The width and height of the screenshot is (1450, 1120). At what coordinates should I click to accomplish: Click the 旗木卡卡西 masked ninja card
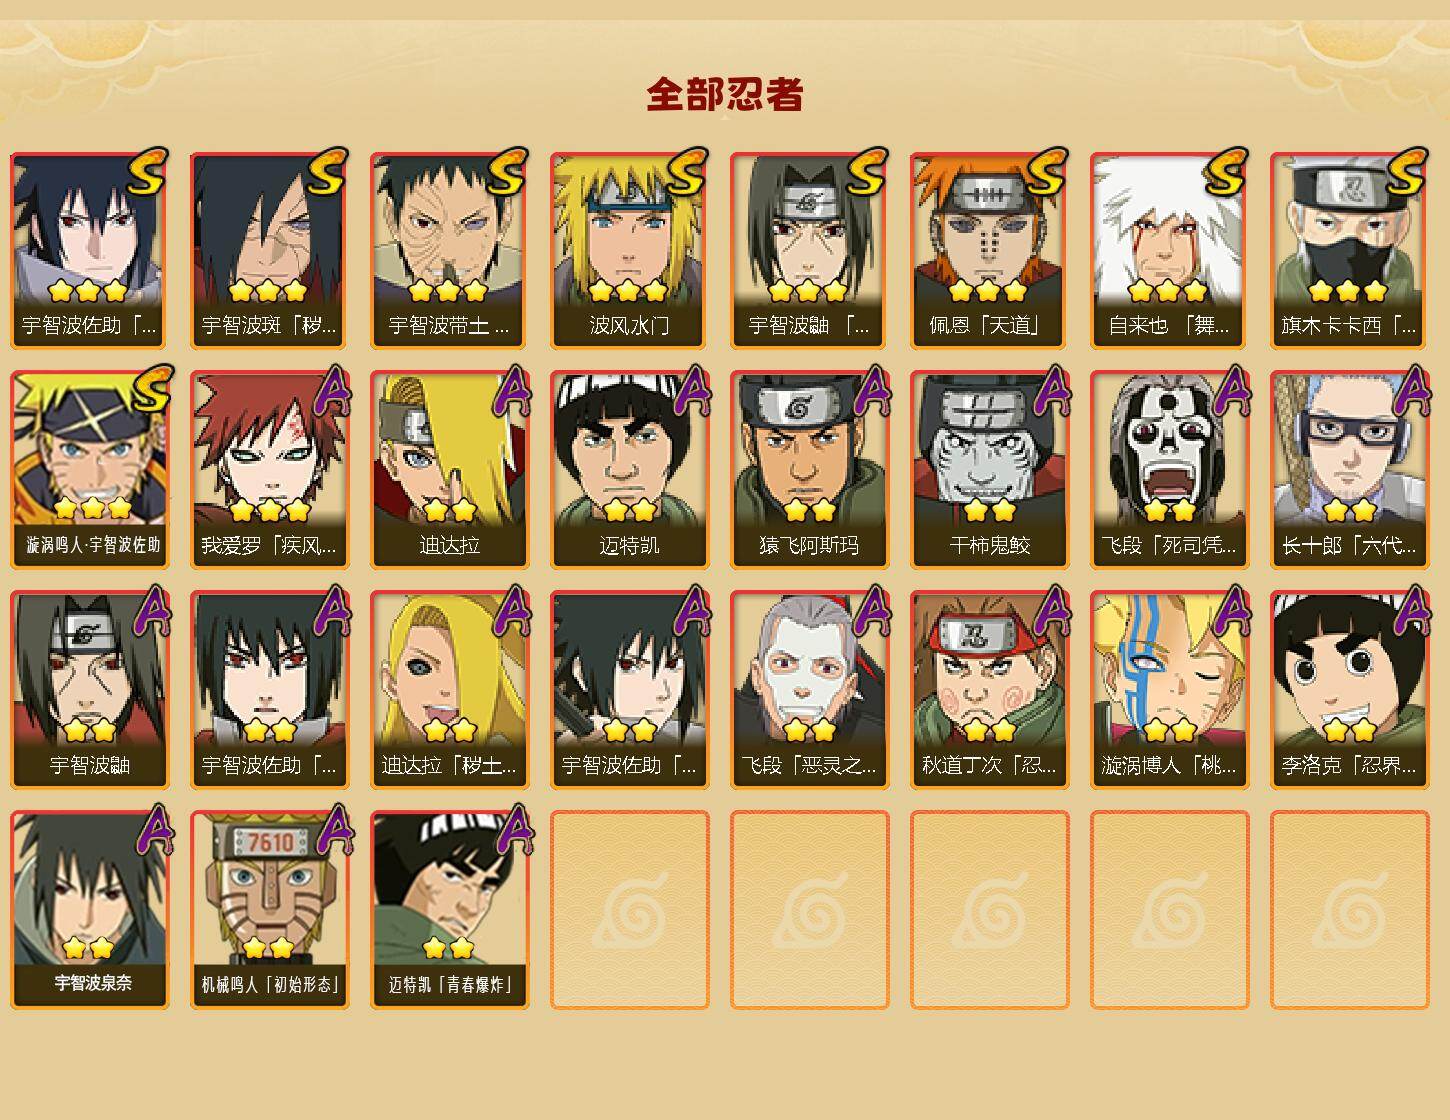pos(1349,250)
